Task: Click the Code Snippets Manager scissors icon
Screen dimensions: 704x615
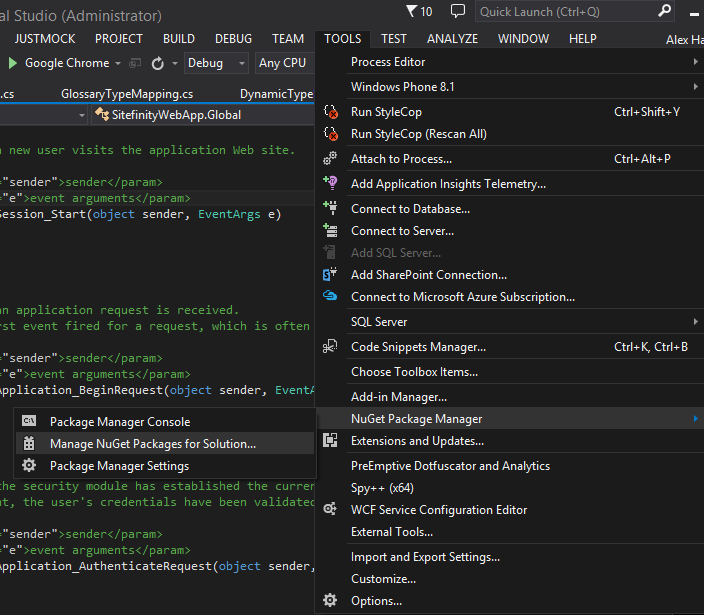Action: click(x=330, y=347)
